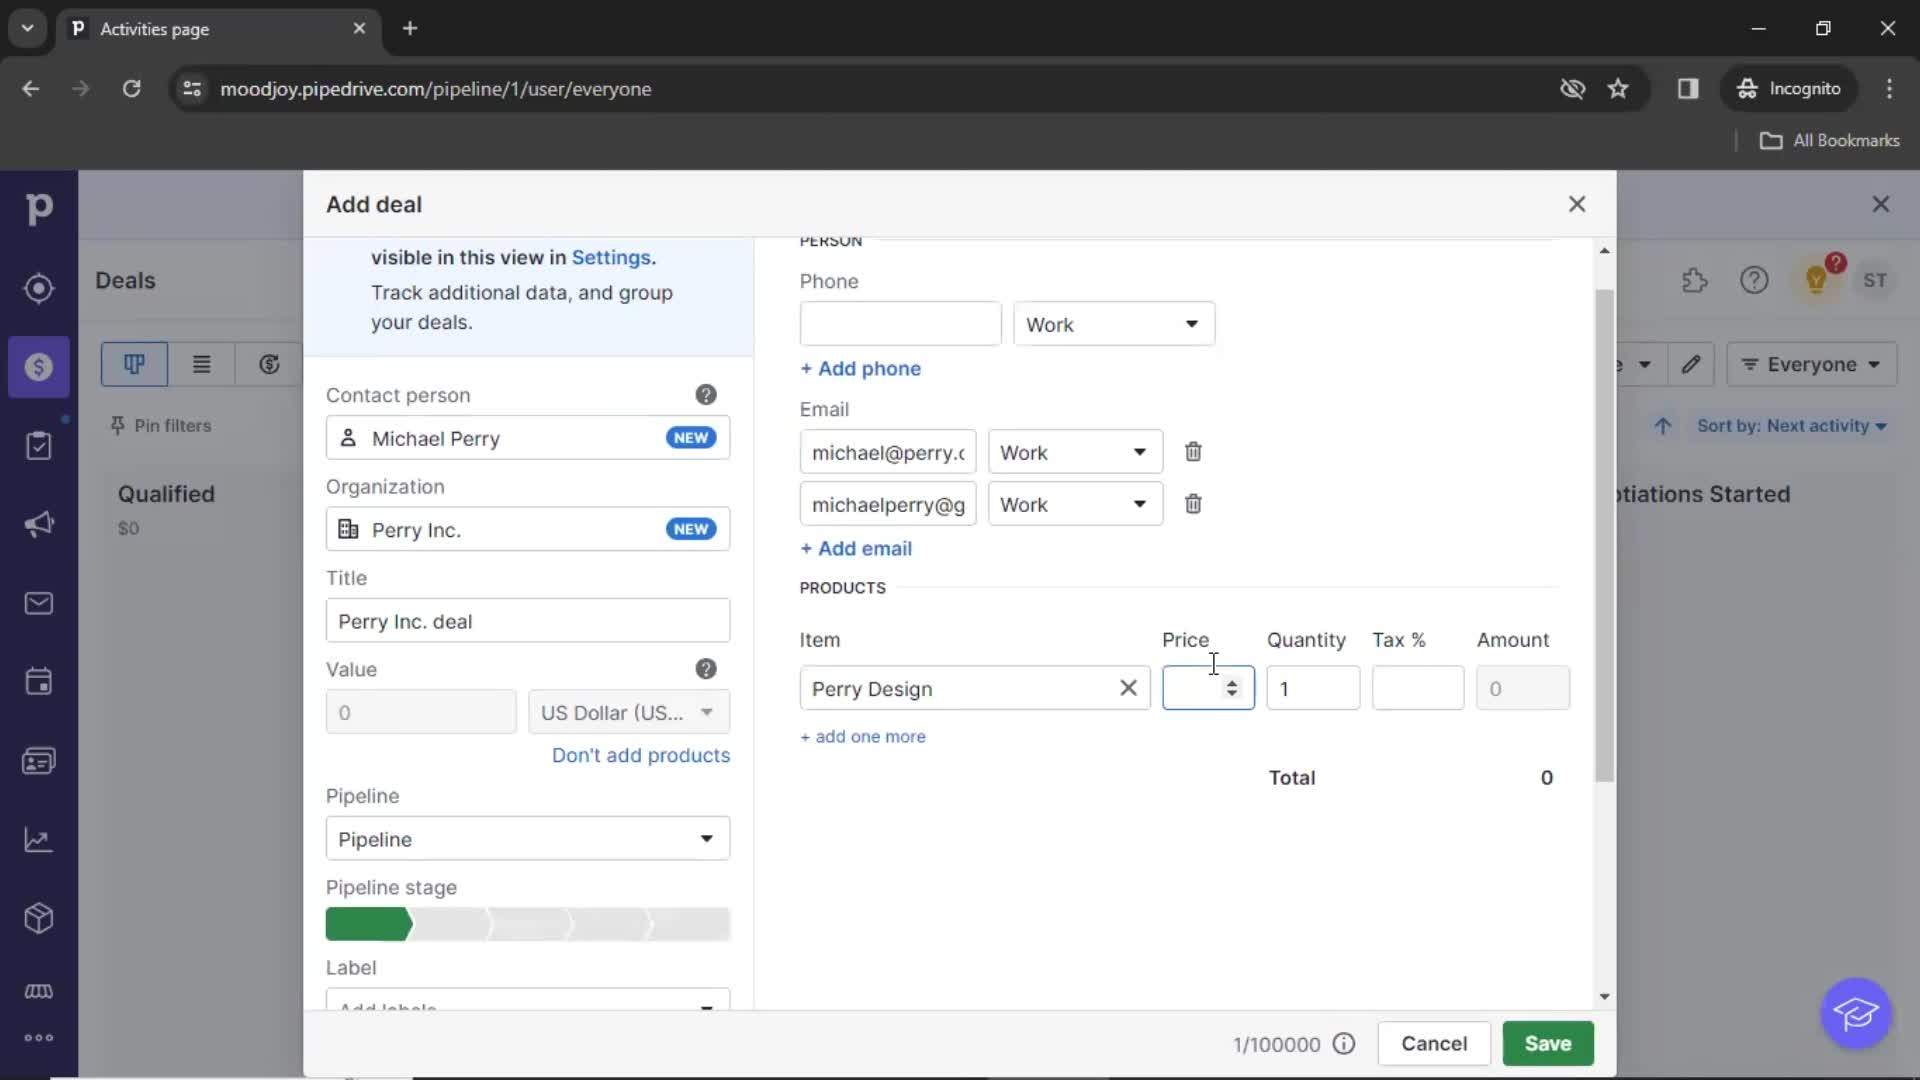Toggle the Kanban board view layout

(x=133, y=363)
